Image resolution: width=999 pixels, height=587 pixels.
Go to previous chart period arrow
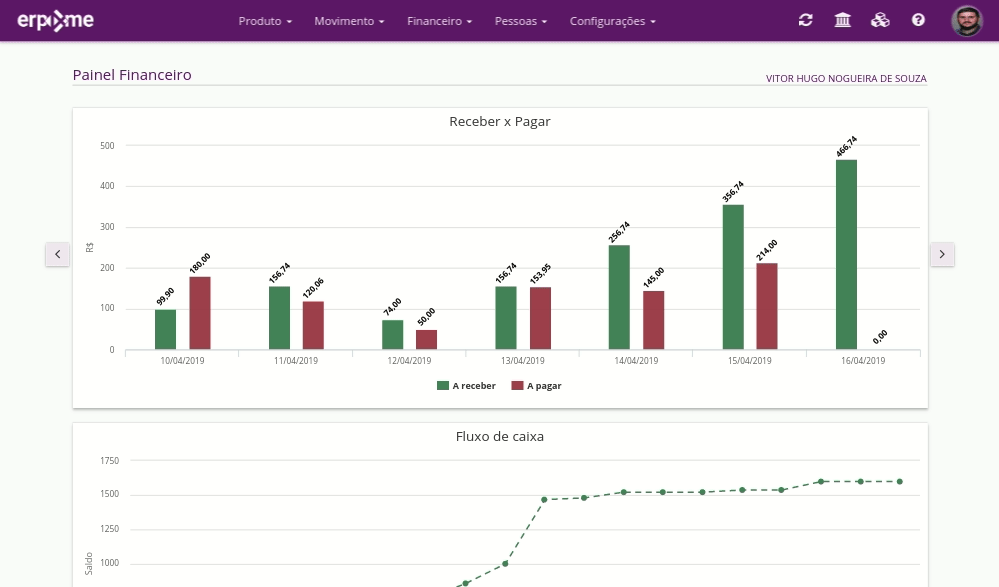[x=57, y=255]
